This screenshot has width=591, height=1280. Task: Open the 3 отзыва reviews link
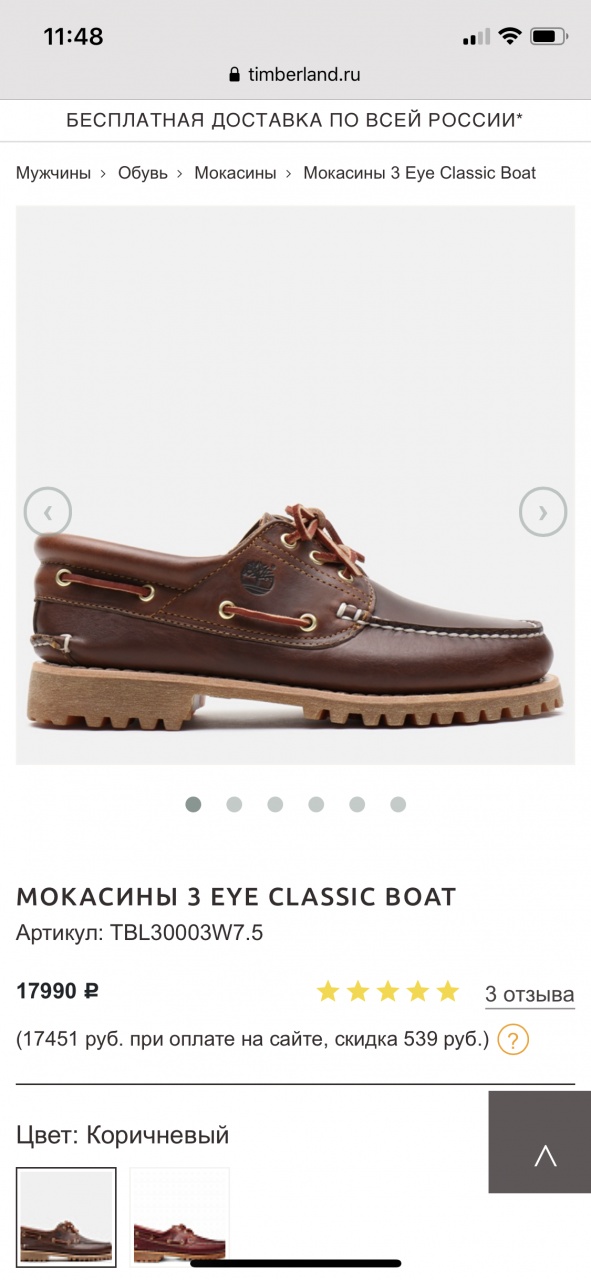[x=530, y=994]
